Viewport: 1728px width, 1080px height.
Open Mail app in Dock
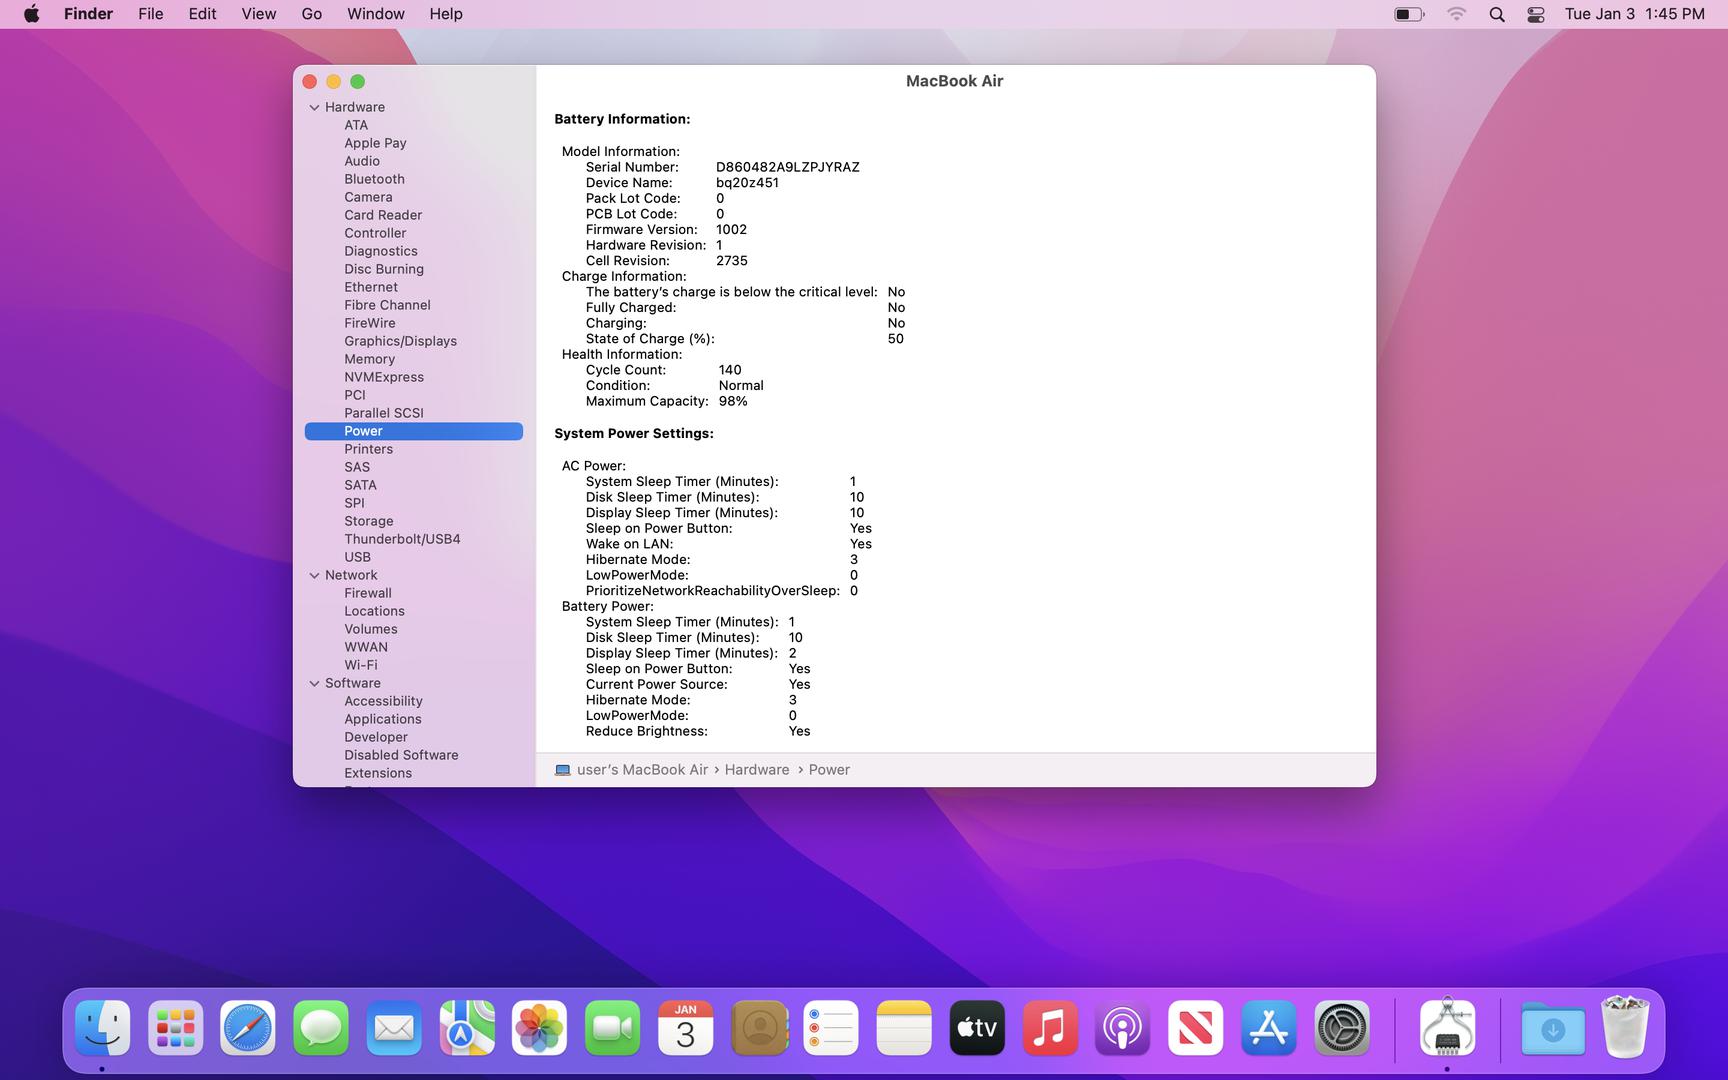394,1028
